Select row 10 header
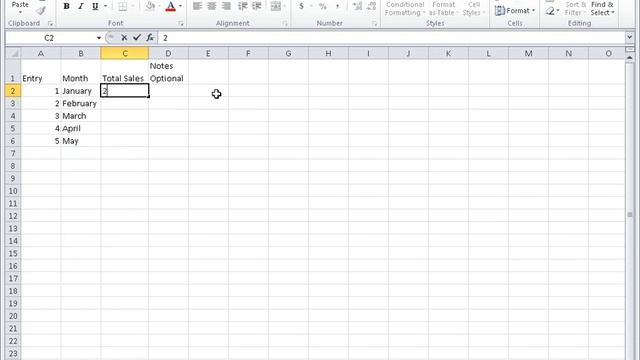640x360 pixels. point(13,191)
